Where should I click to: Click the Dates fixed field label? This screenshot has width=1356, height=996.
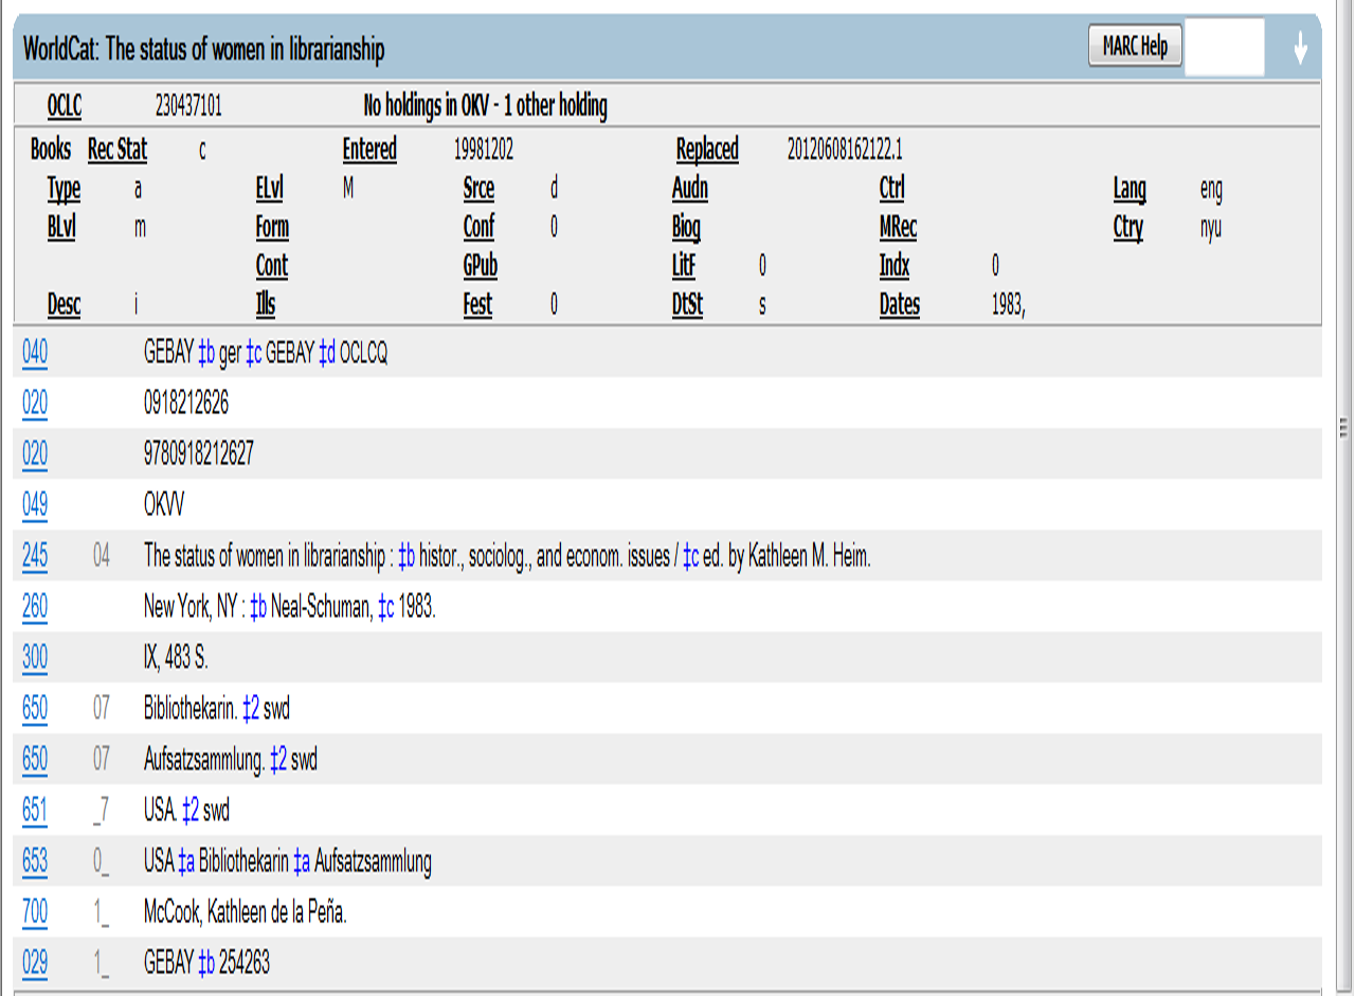coord(899,304)
